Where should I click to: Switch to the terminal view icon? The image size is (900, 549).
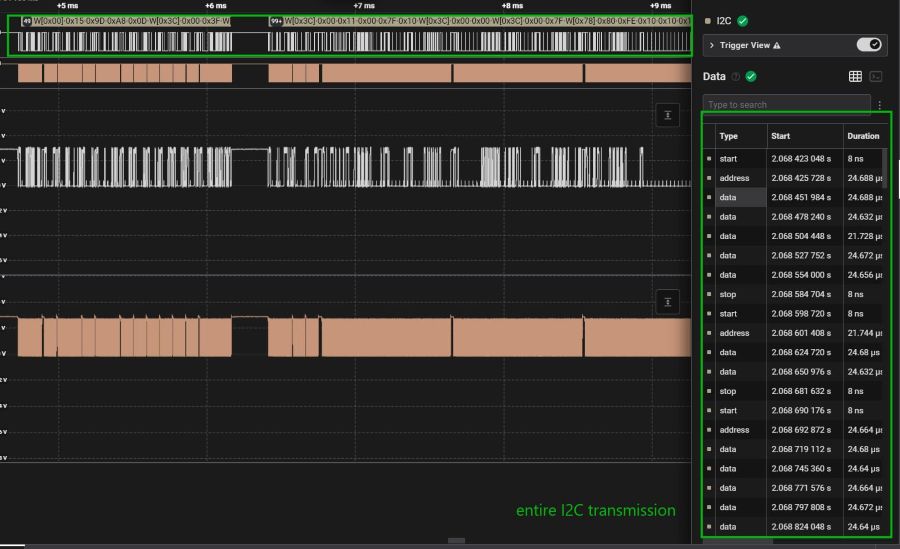(876, 76)
